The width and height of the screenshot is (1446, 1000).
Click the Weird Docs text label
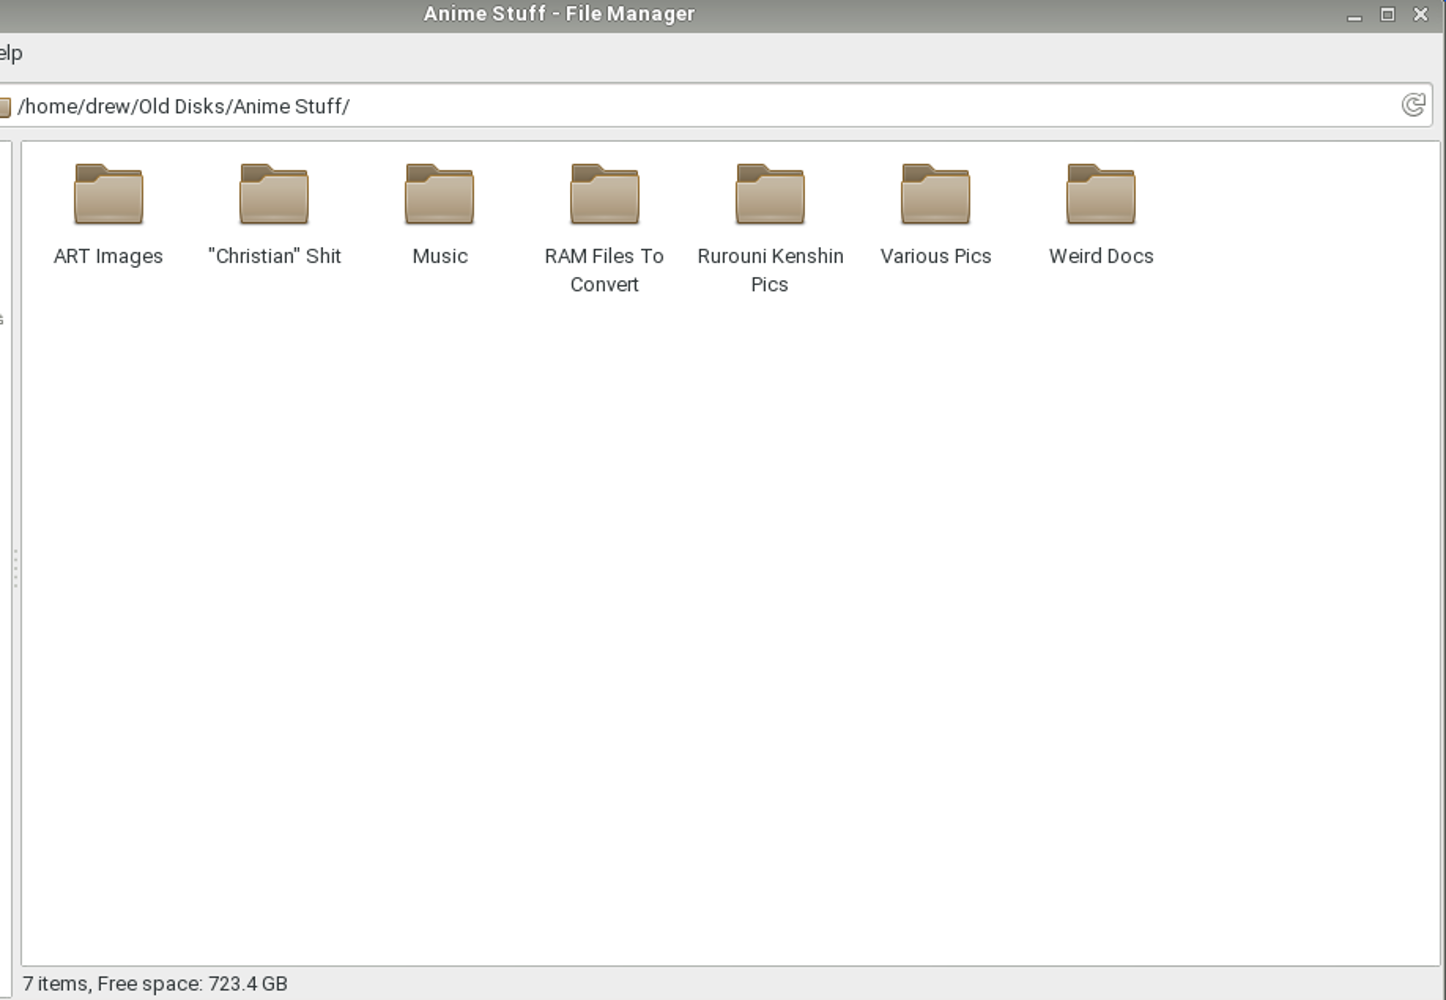click(x=1101, y=256)
